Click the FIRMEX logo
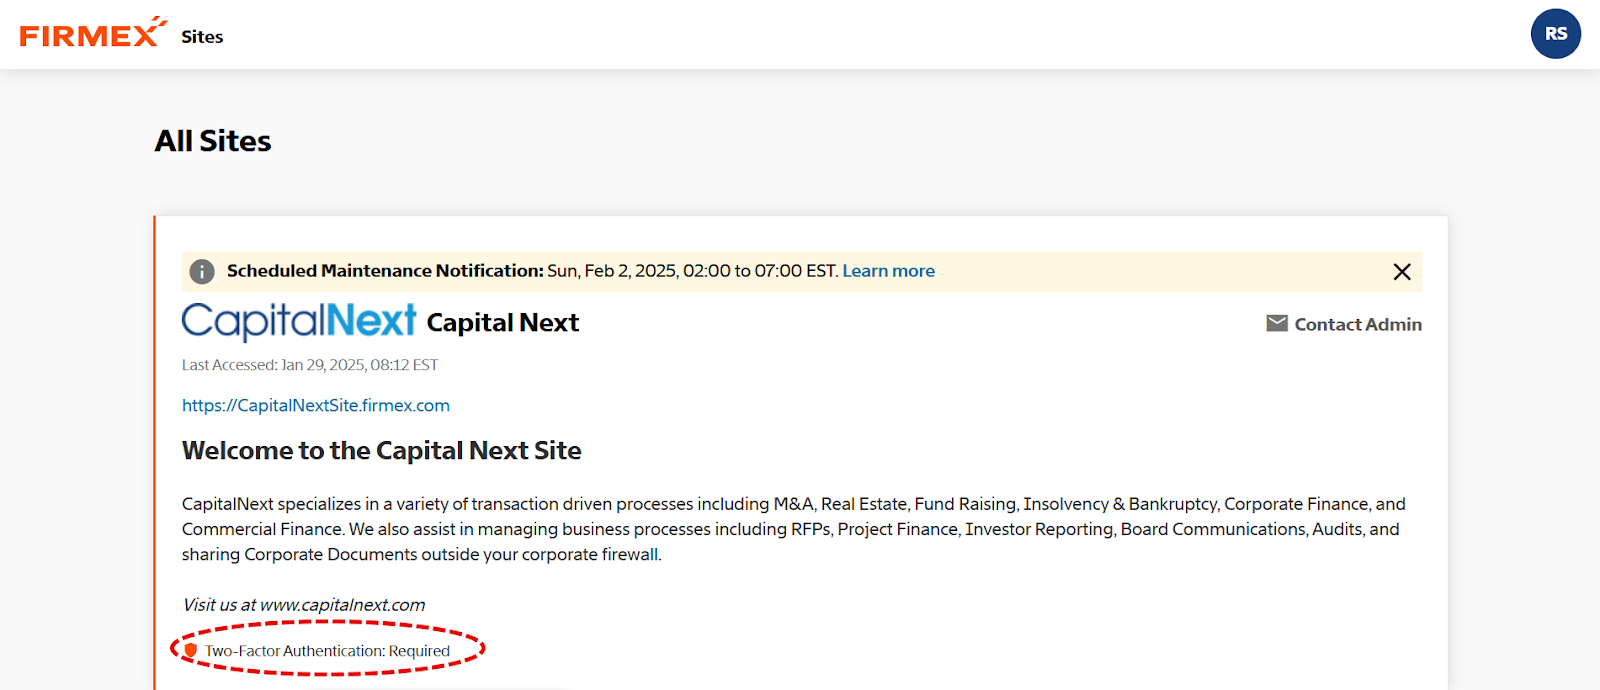1600x690 pixels. (93, 33)
